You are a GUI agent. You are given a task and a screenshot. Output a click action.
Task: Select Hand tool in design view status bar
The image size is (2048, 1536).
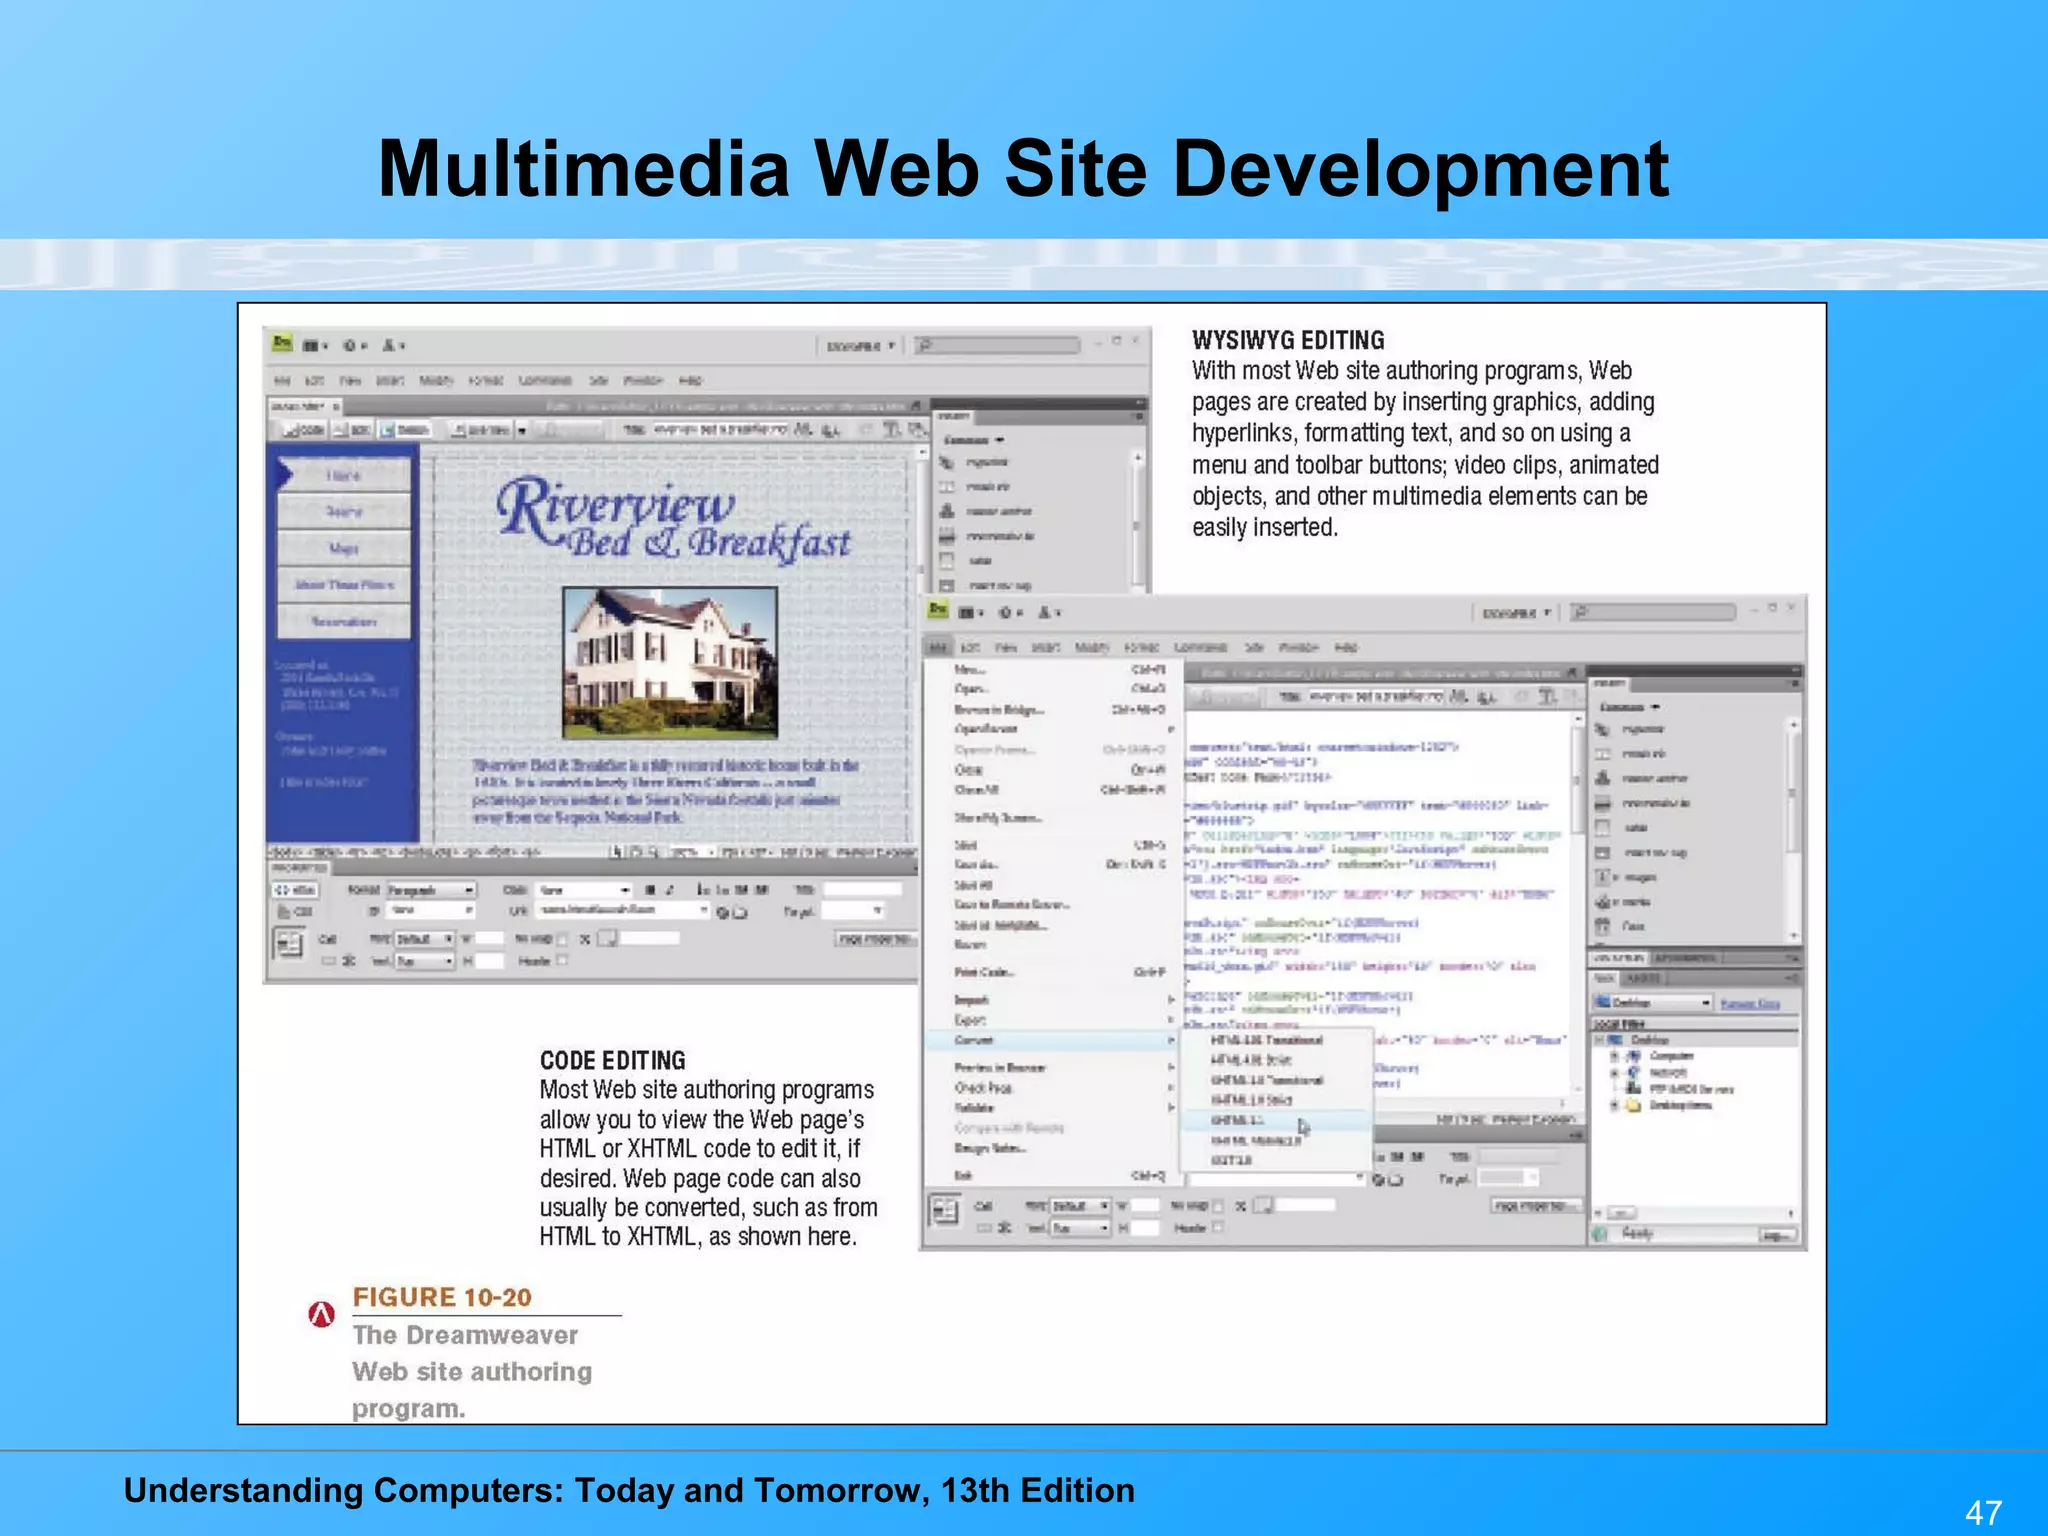(x=635, y=852)
